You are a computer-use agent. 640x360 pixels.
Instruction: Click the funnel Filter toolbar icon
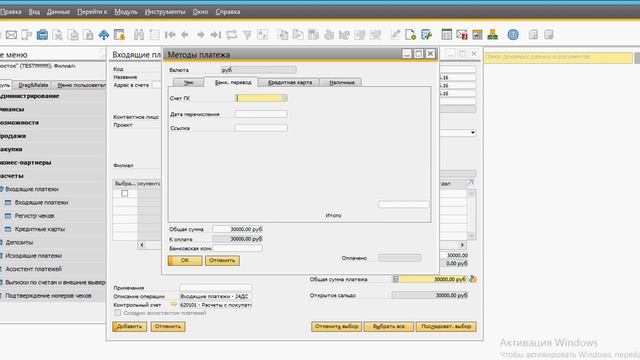coord(247,35)
